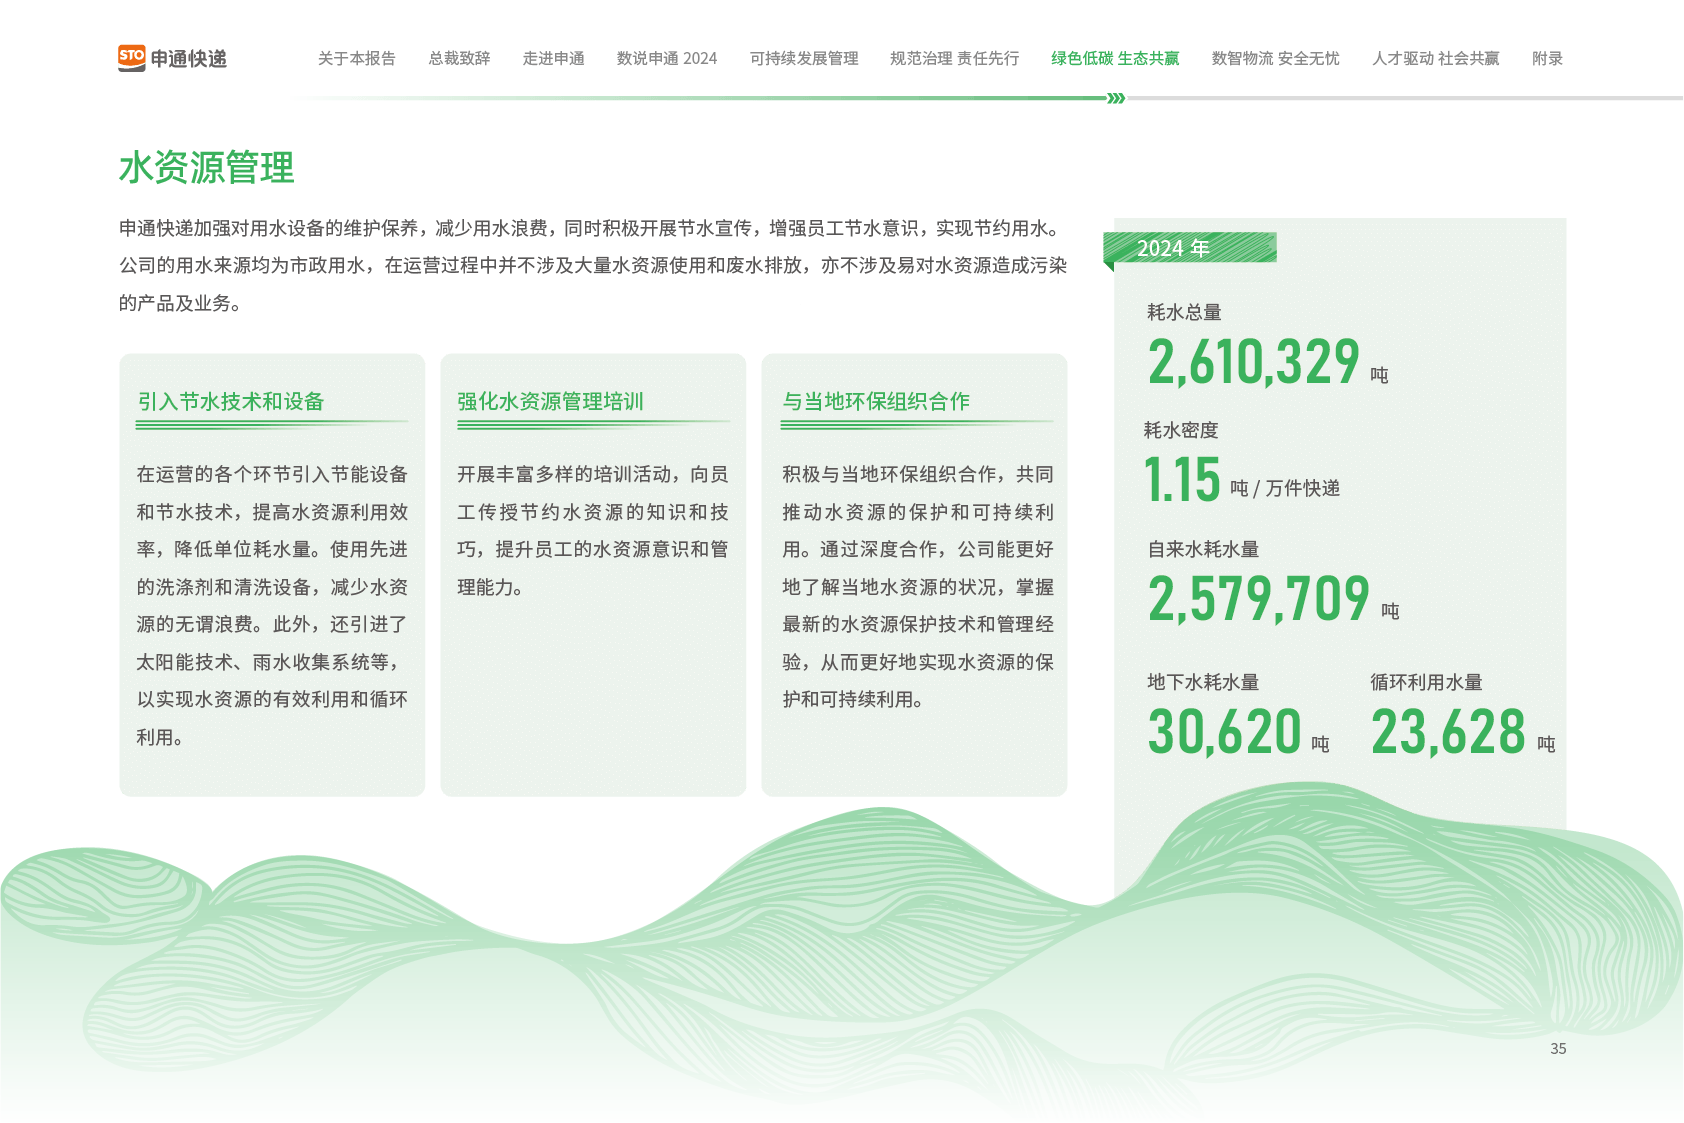
Task: Select the highlighted 绿色低碳 生态共赢 tab
Action: click(1115, 58)
